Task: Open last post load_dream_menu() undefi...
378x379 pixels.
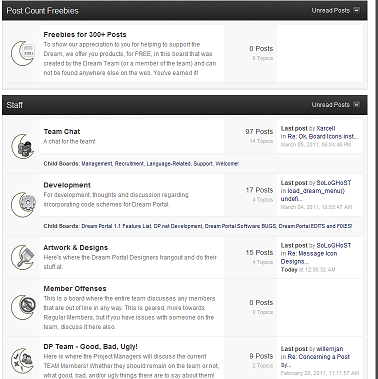Action: [313, 195]
